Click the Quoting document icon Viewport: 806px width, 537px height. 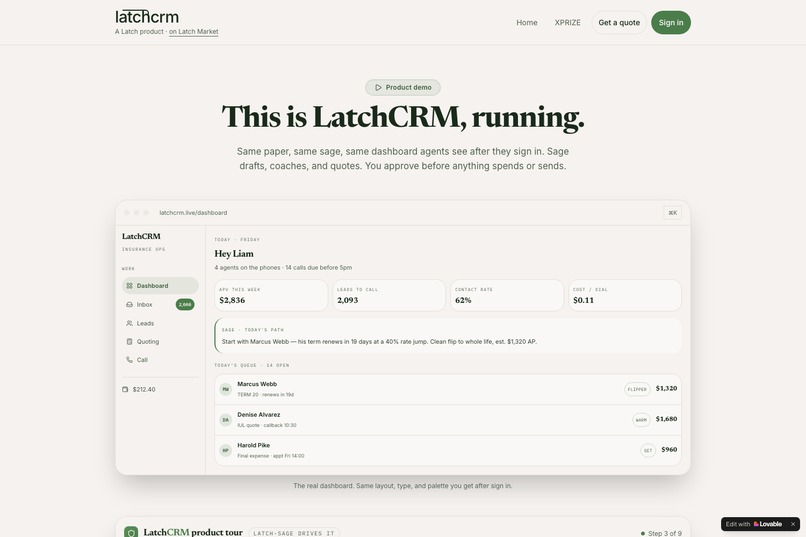click(130, 342)
